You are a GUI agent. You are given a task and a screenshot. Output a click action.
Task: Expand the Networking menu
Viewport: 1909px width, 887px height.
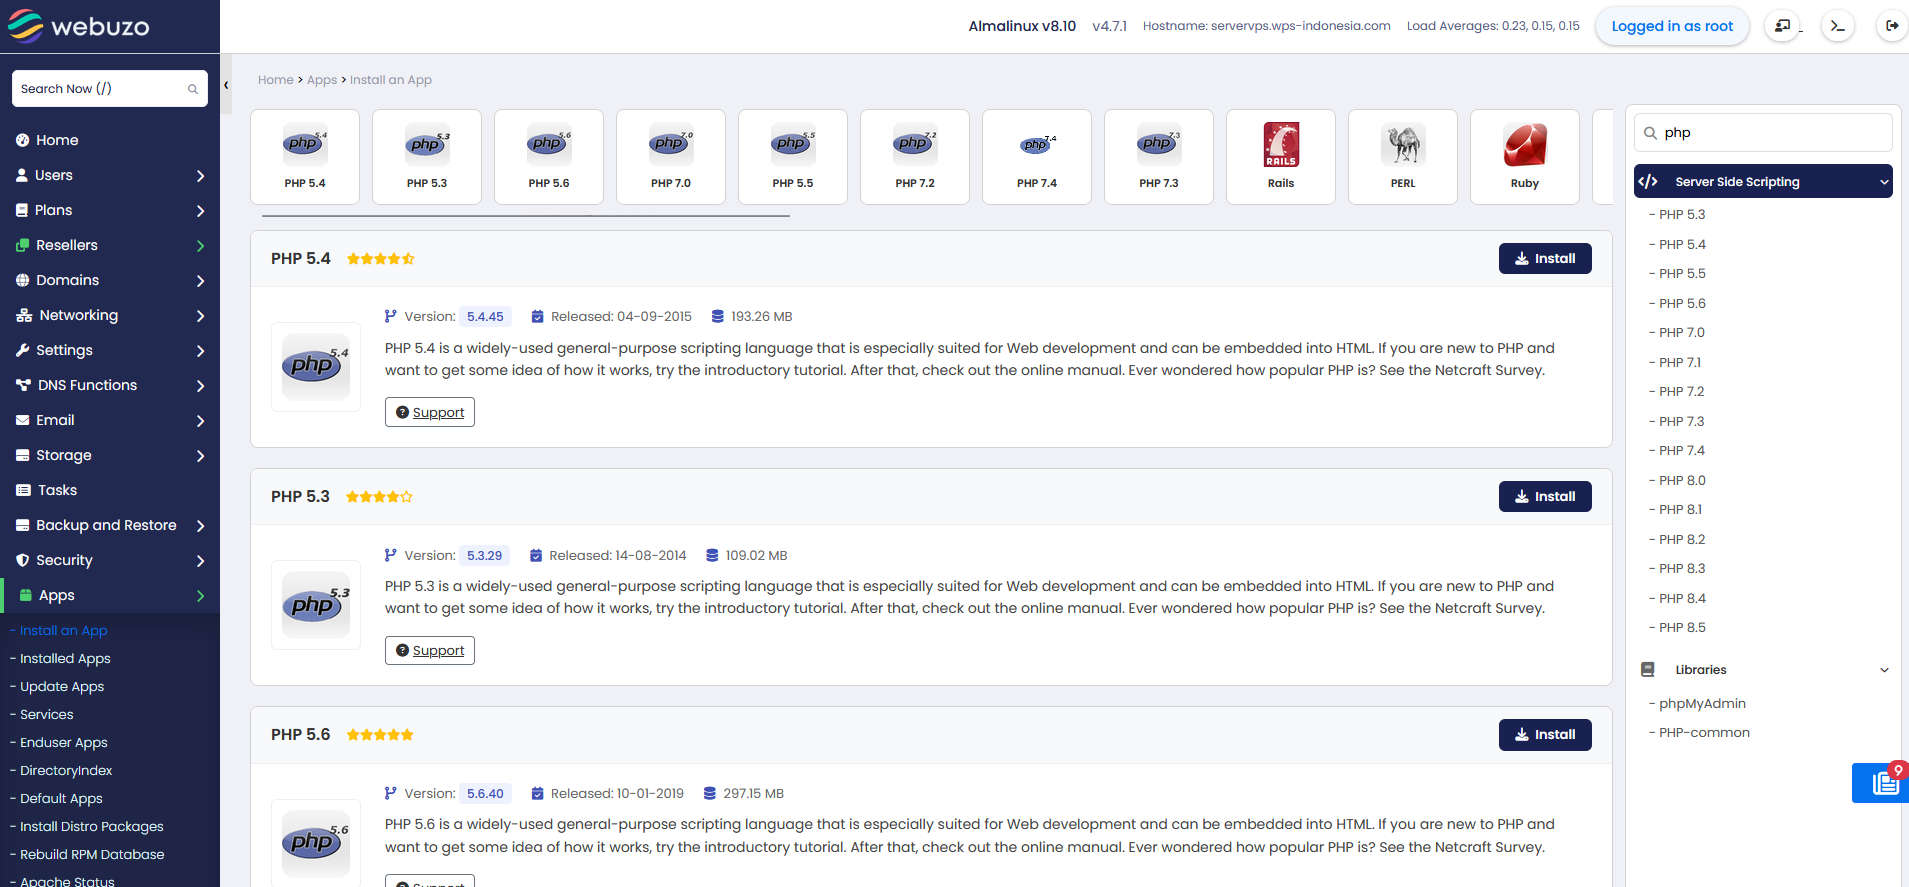coord(110,315)
